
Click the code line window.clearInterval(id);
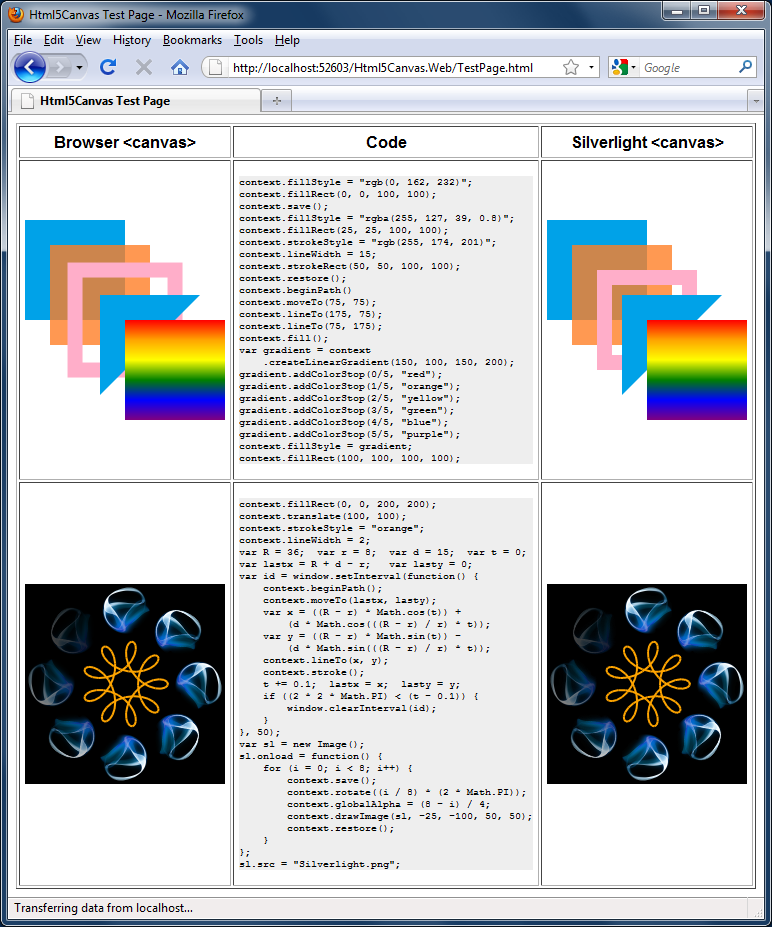[x=362, y=708]
